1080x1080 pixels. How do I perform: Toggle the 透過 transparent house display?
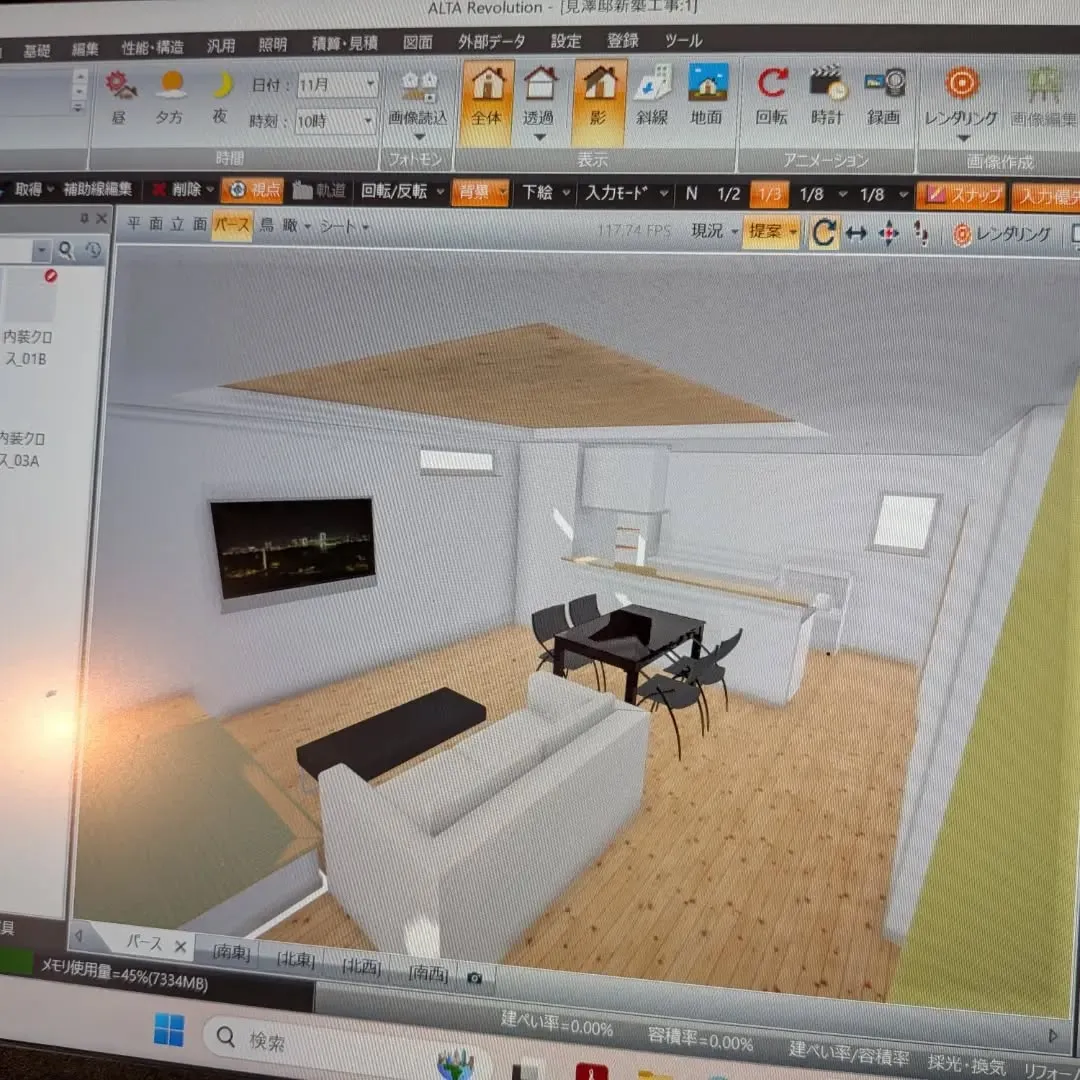click(539, 95)
